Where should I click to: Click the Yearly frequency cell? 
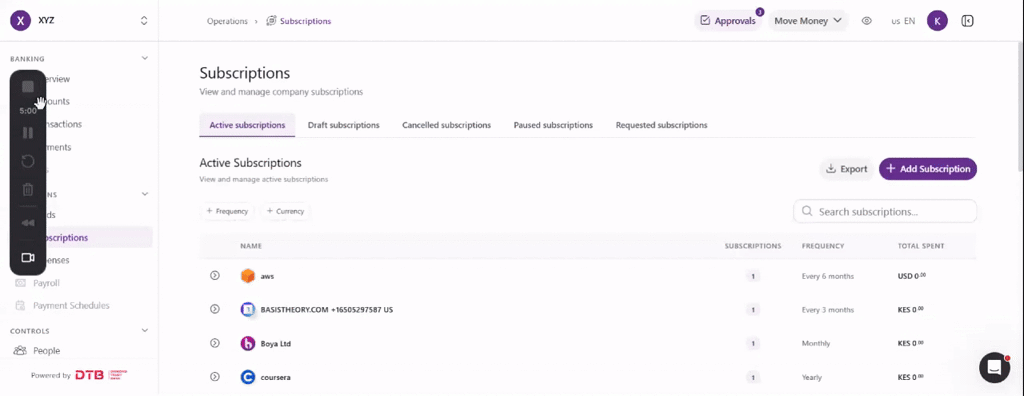812,378
